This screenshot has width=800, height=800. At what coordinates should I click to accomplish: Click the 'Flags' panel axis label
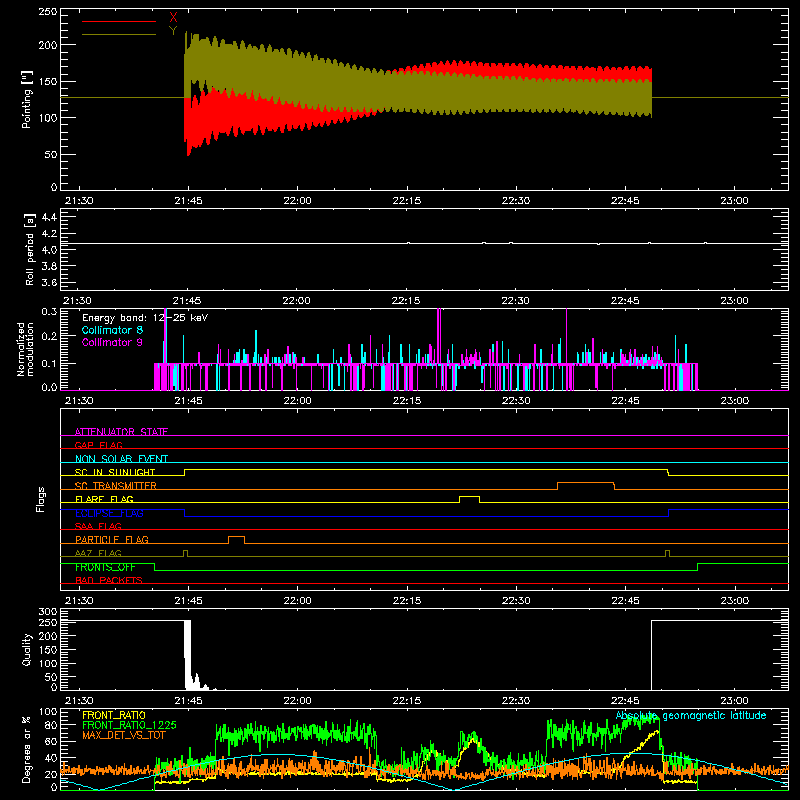click(41, 499)
